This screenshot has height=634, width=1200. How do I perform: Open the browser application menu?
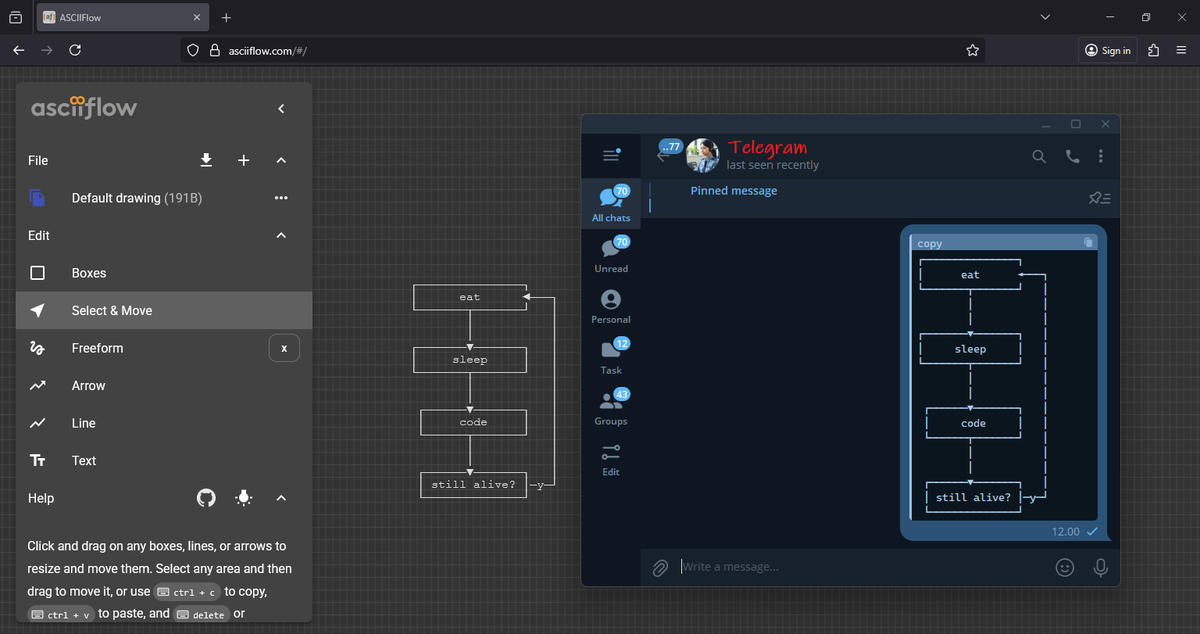[1181, 50]
